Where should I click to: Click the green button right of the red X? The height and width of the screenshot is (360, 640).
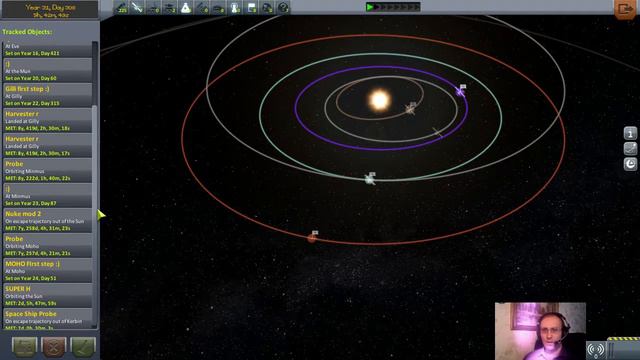83,347
